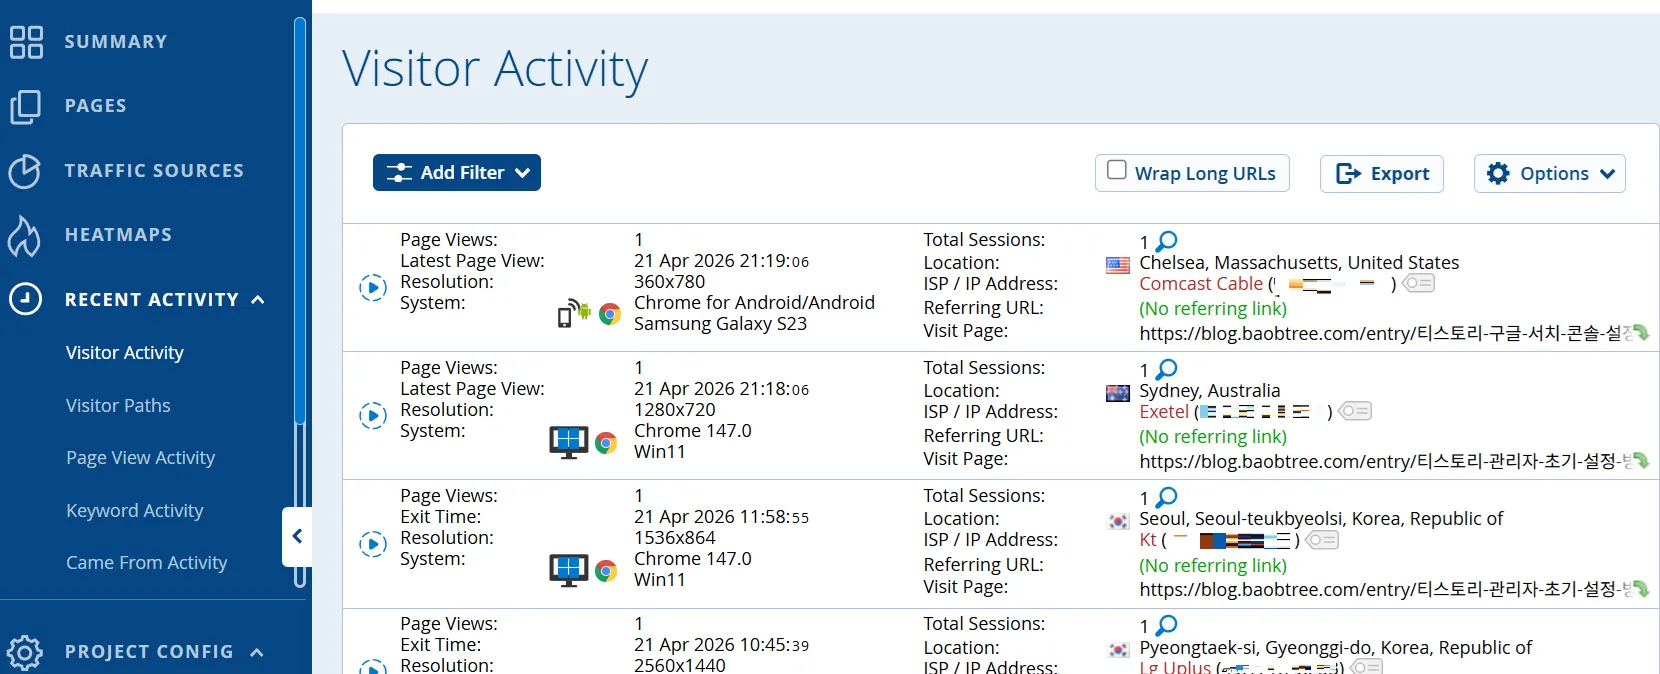
Task: Click the Export button
Action: pyautogui.click(x=1382, y=173)
